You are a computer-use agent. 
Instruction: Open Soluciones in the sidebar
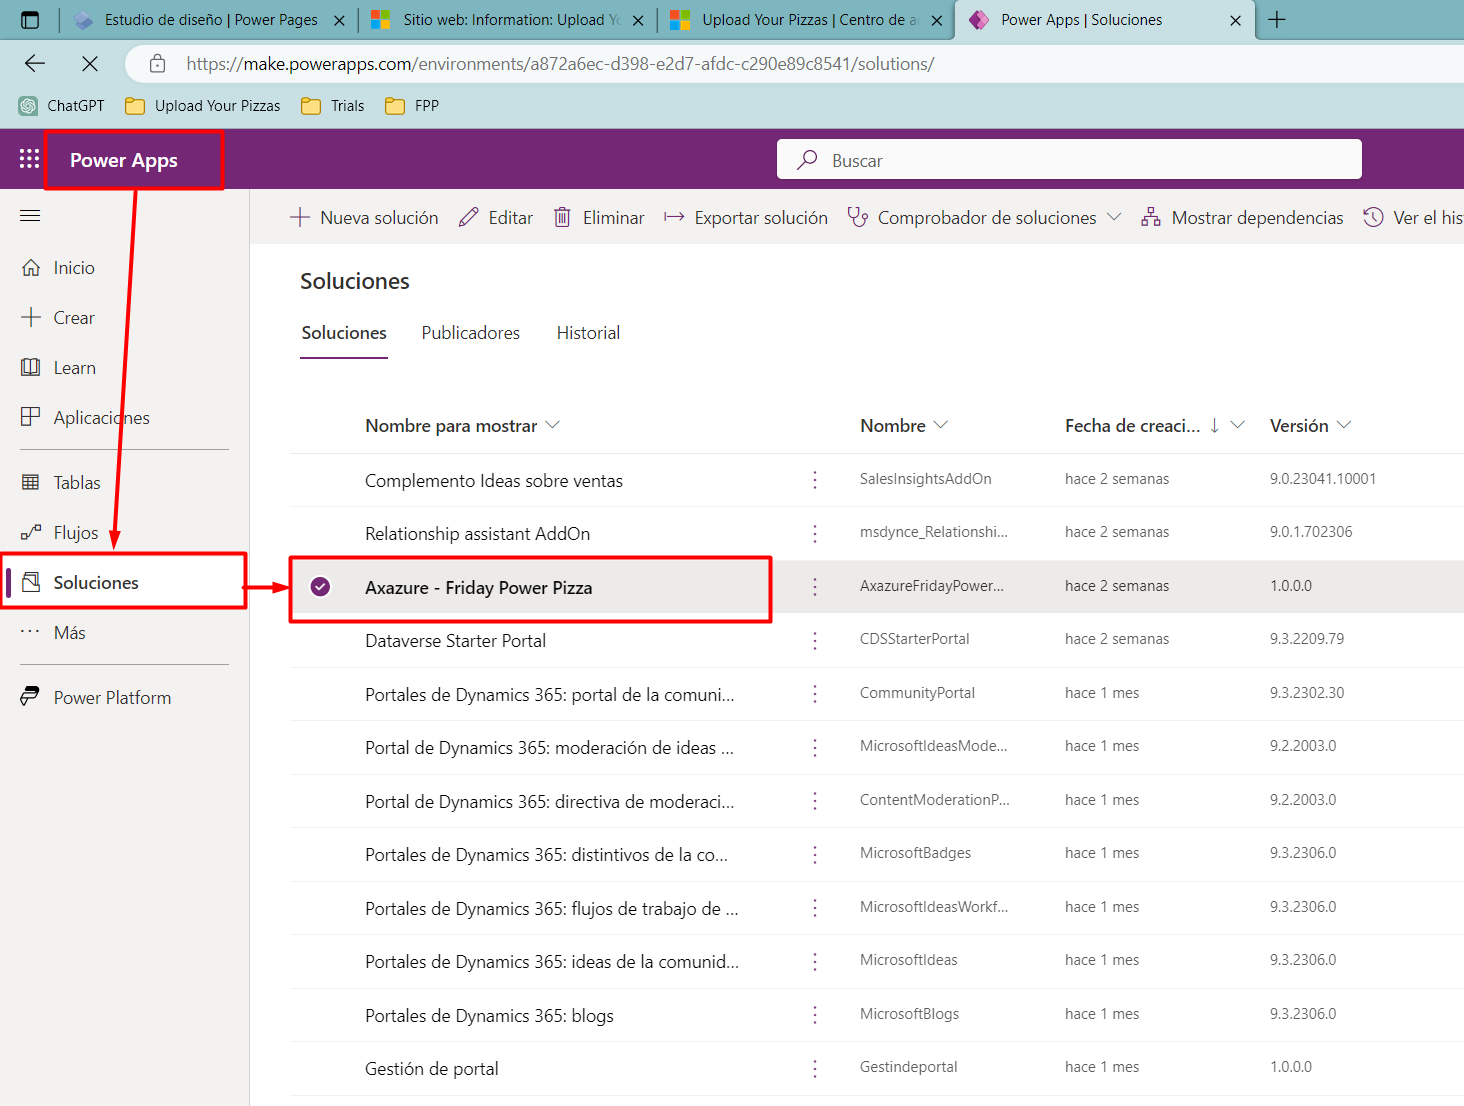coord(96,583)
